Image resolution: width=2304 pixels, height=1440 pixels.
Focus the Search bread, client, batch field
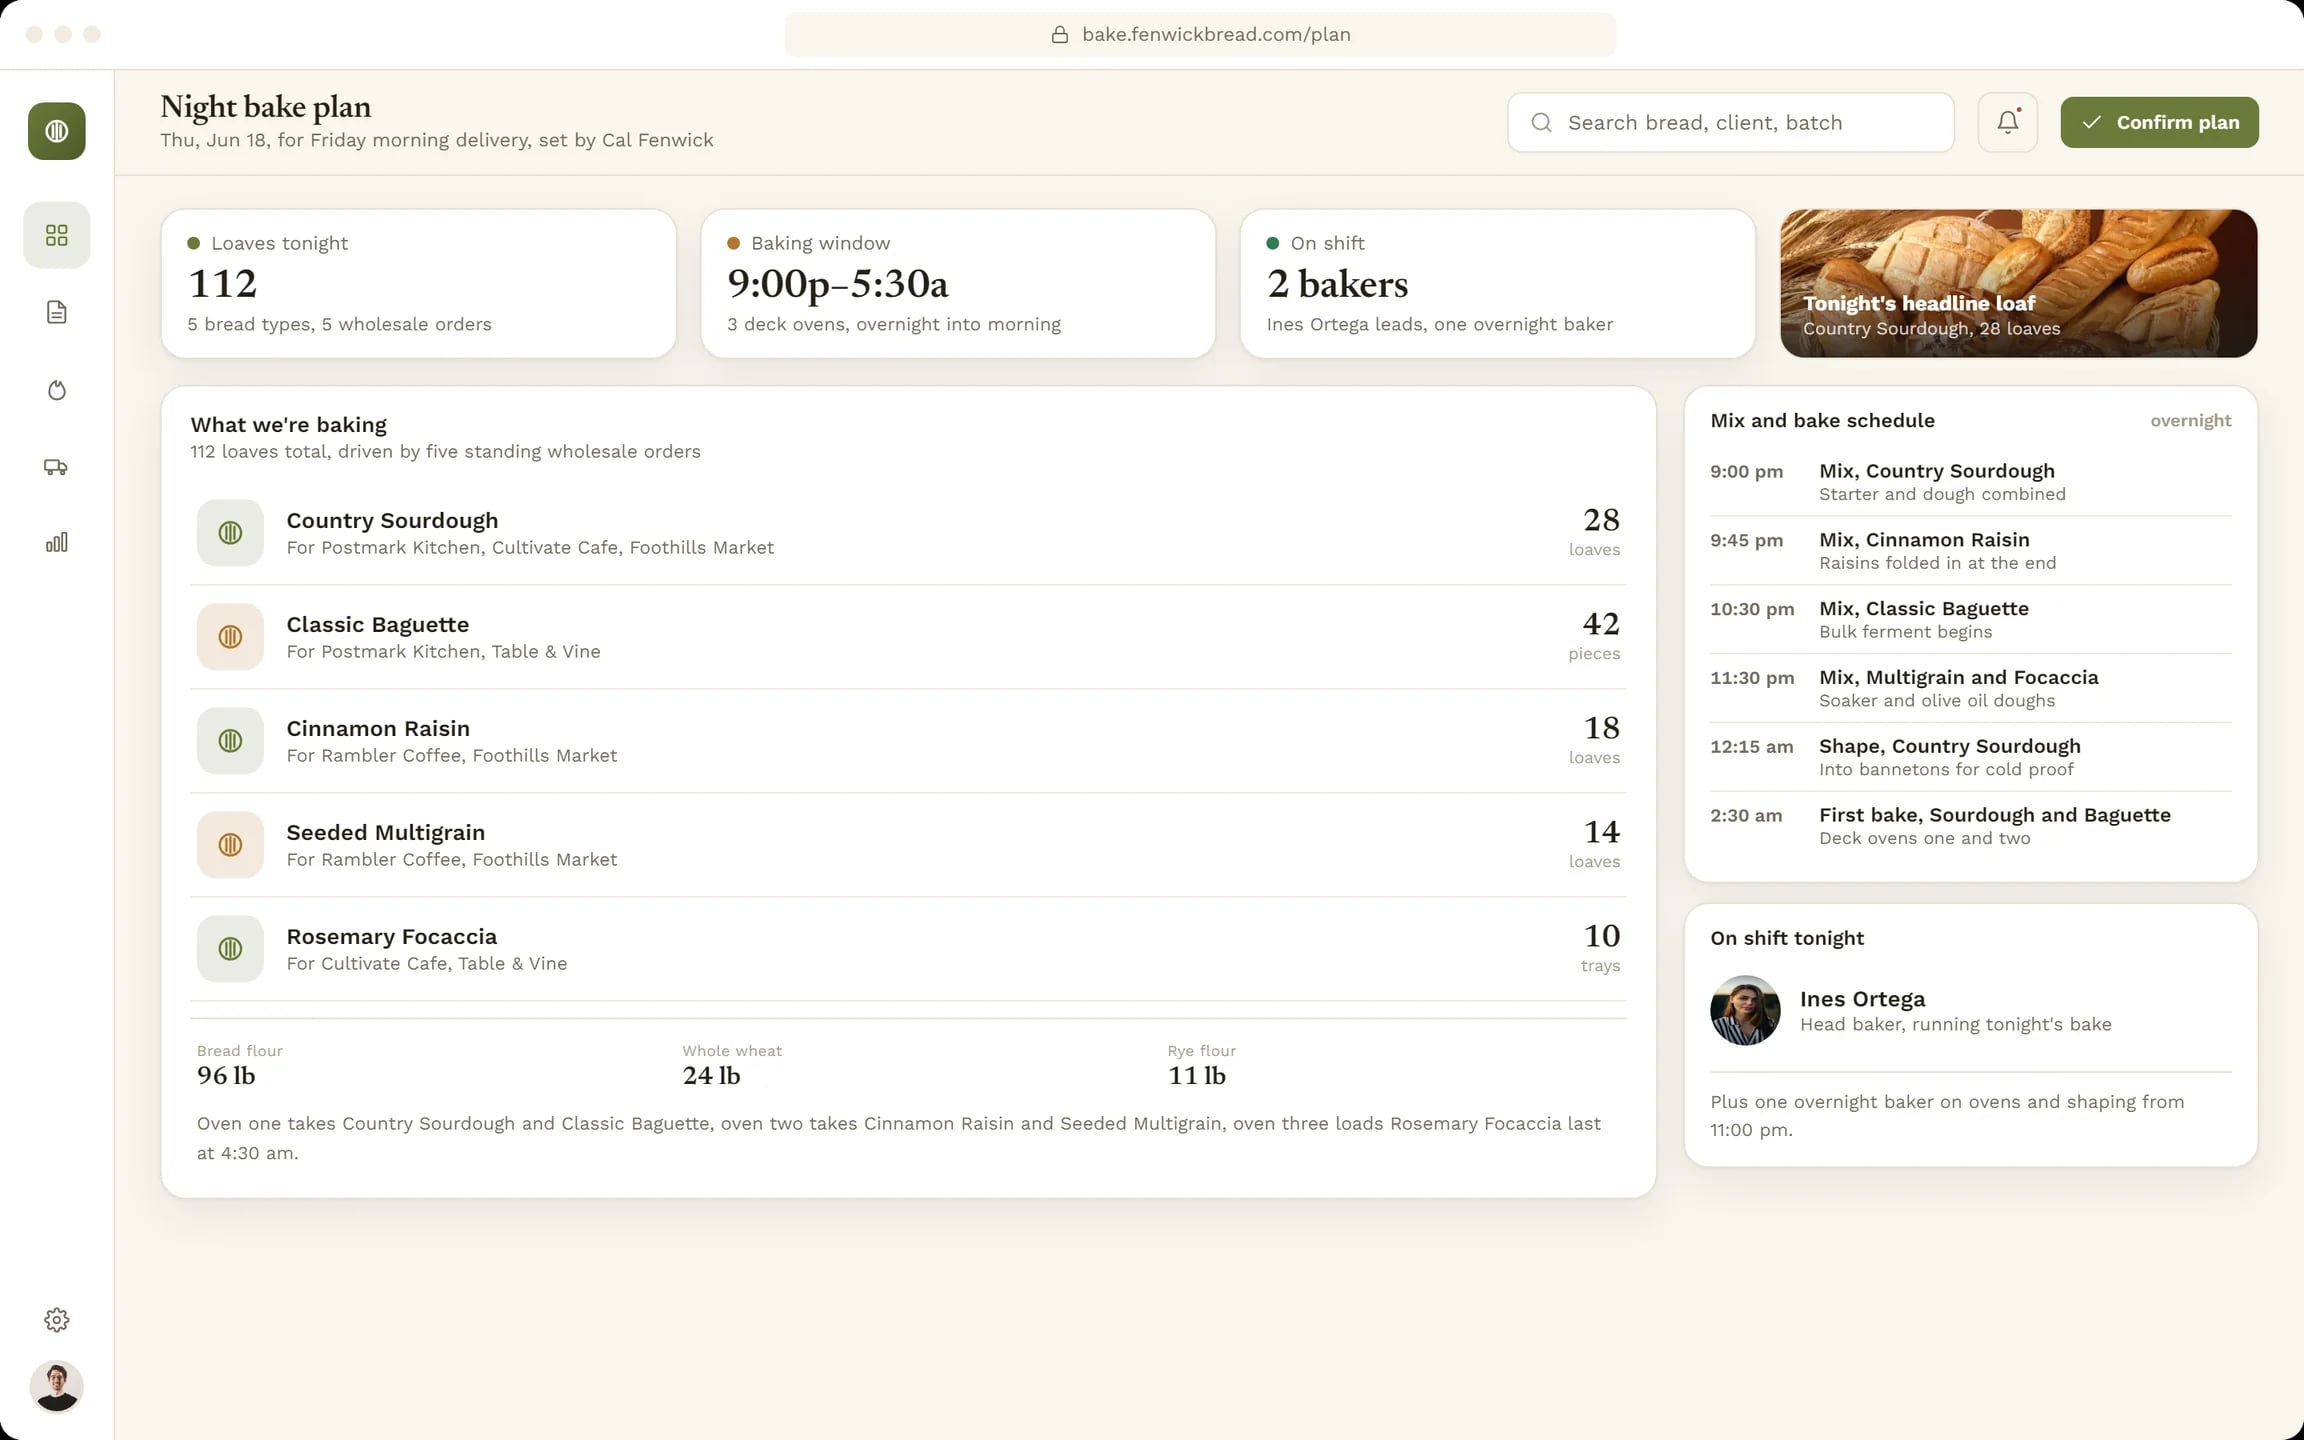coord(1731,122)
